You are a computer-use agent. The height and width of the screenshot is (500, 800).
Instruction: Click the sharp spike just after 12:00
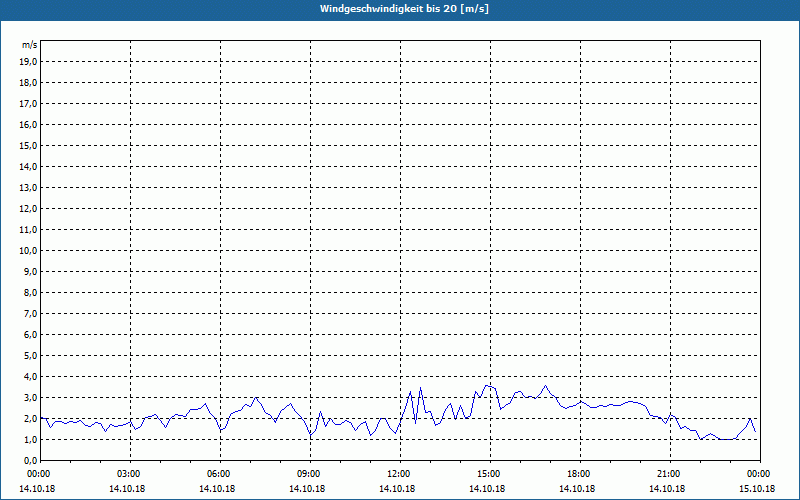click(x=421, y=388)
